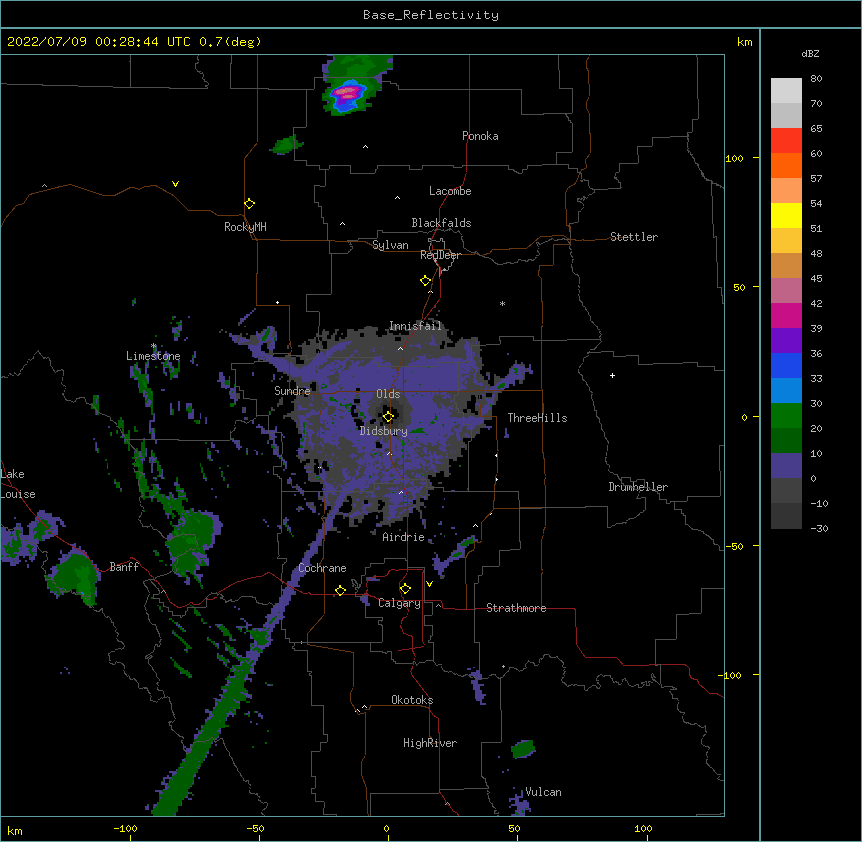Viewport: 862px width, 842px height.
Task: Select the red 60-65 dBZ legend swatch
Action: point(786,140)
